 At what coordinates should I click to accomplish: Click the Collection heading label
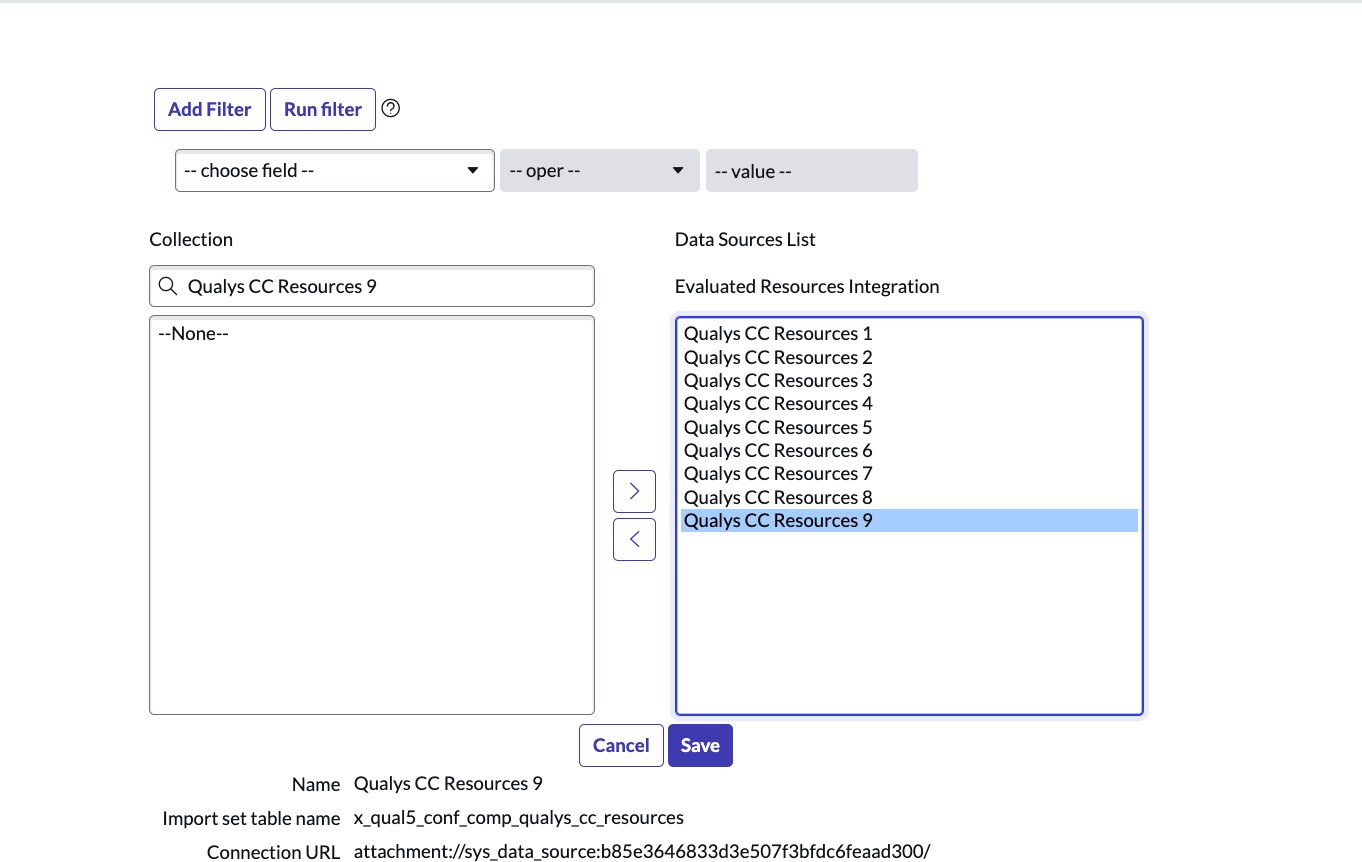click(x=191, y=239)
